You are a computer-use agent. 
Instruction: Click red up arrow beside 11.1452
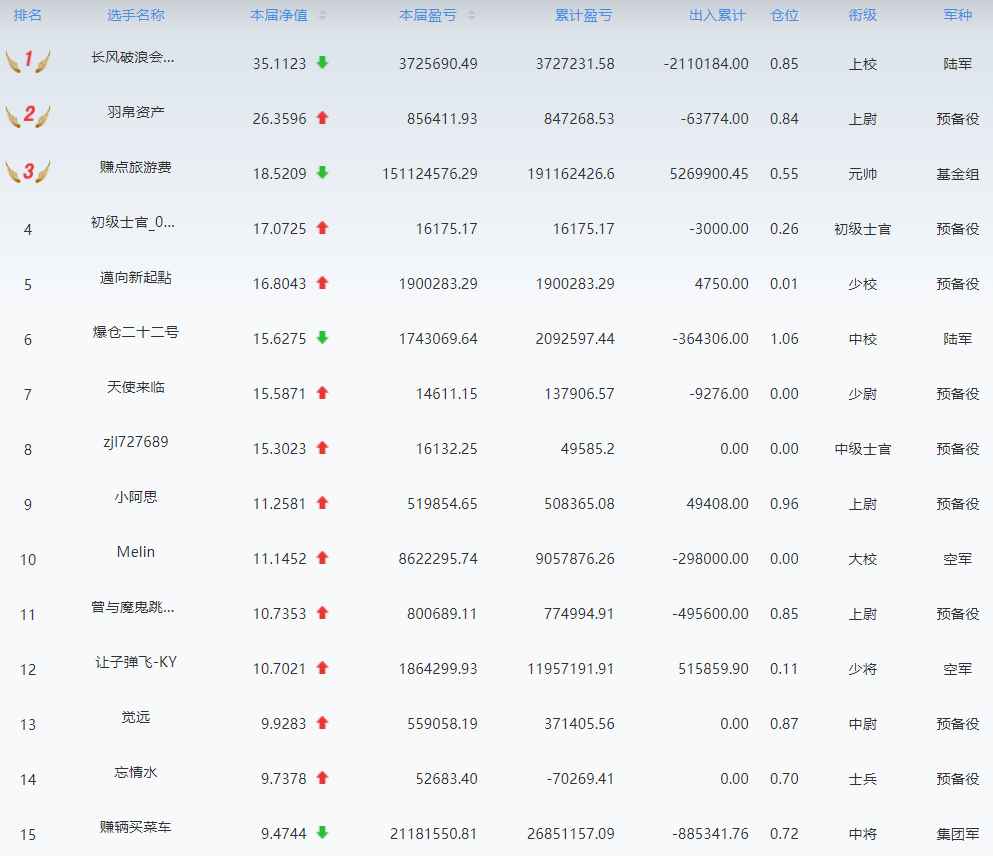coord(322,558)
